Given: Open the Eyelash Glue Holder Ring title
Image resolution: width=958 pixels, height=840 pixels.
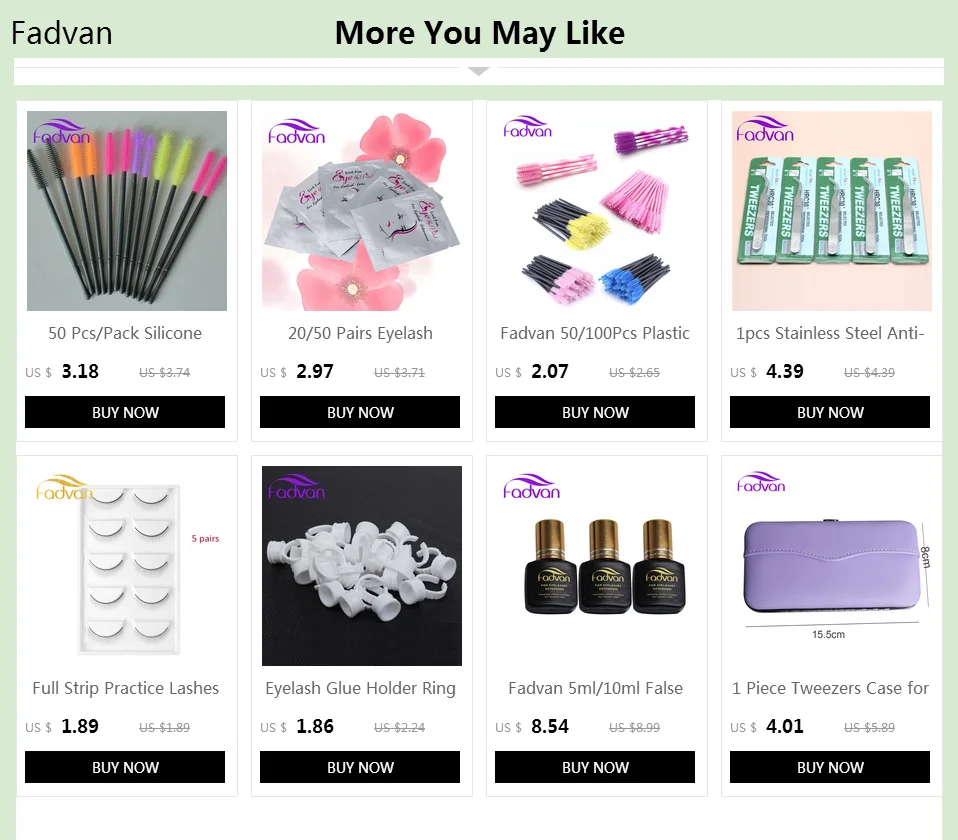Looking at the screenshot, I should (x=360, y=688).
